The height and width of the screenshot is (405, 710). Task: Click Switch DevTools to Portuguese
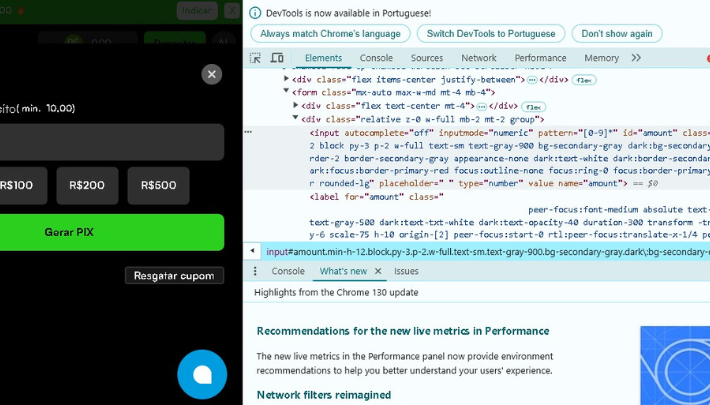490,33
